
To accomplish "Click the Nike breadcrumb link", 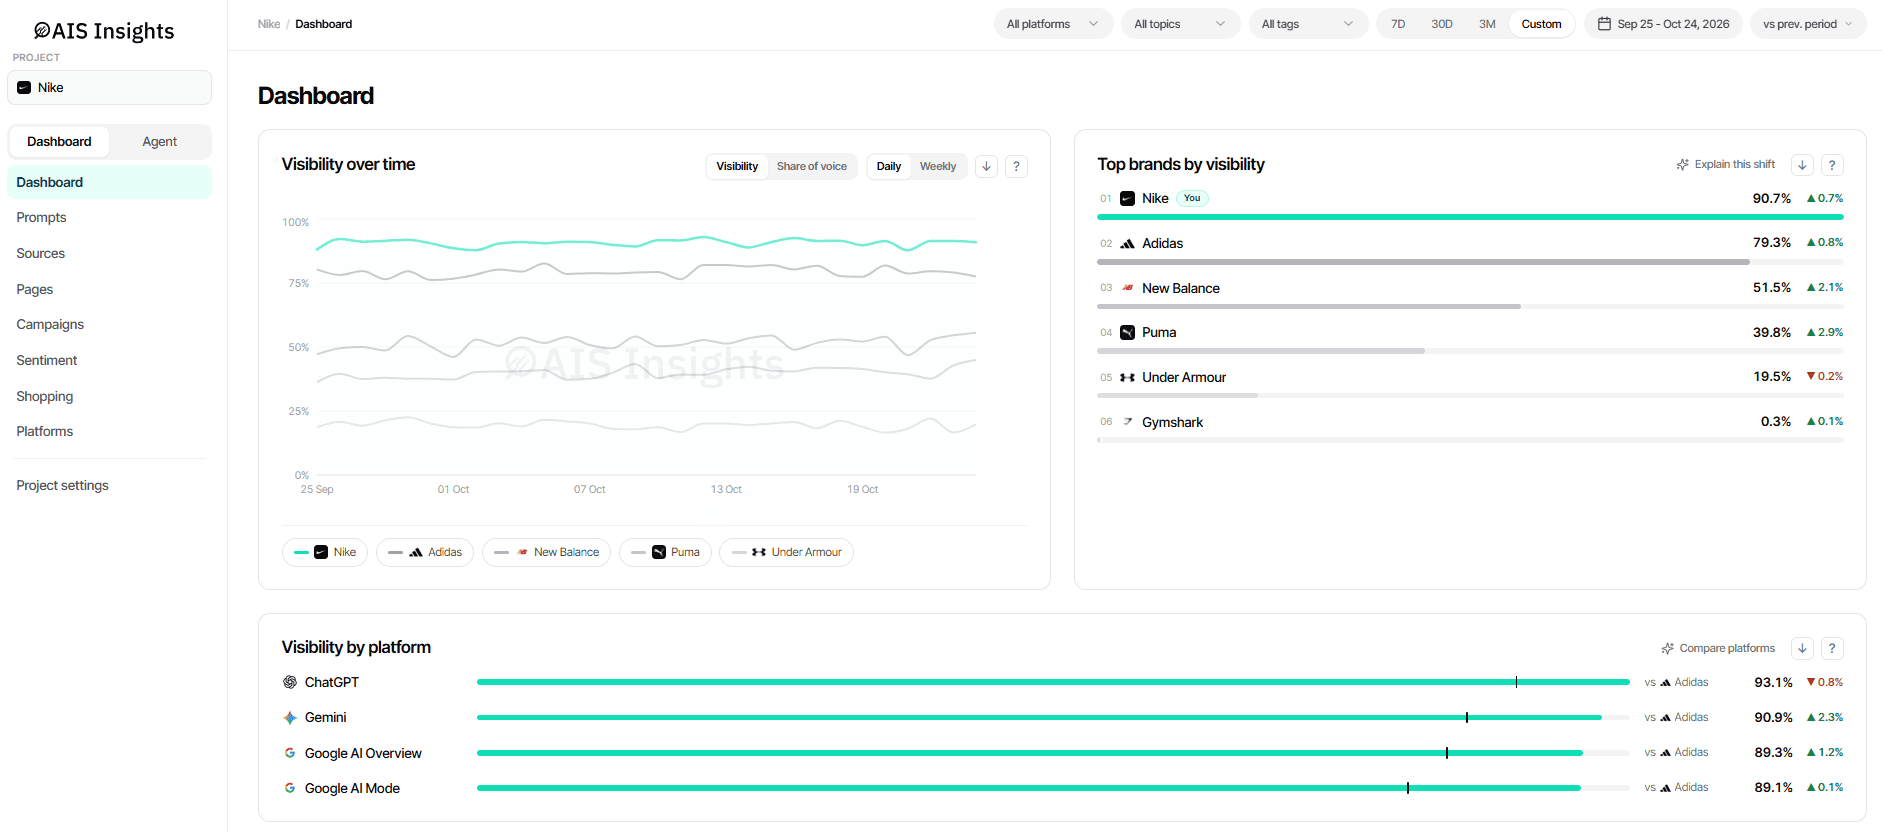I will 269,24.
